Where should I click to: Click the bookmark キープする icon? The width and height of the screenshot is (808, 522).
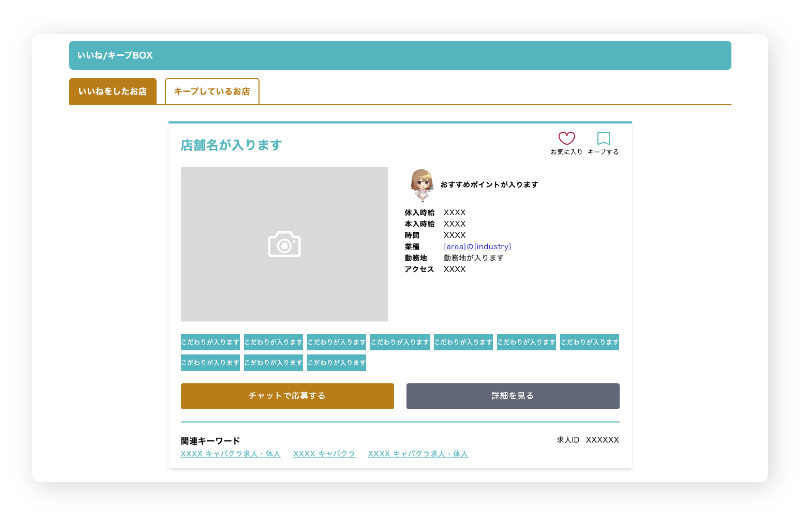coord(603,139)
